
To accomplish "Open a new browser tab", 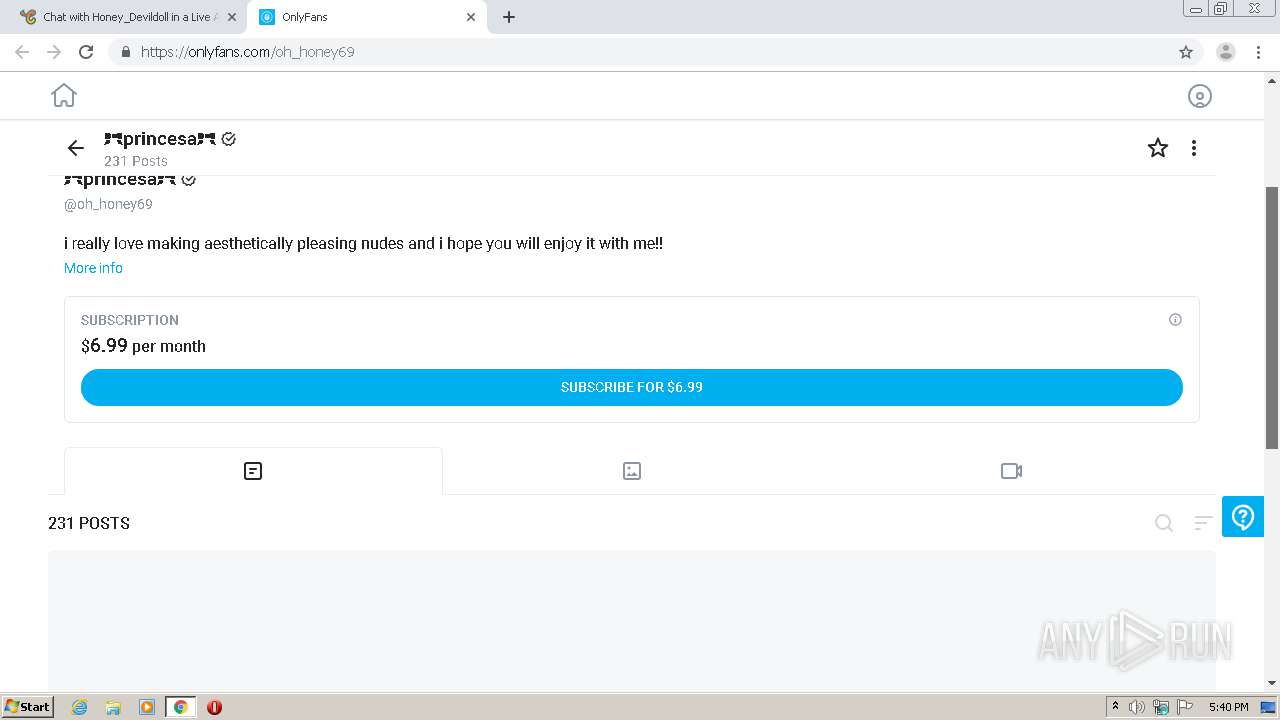I will (x=509, y=17).
